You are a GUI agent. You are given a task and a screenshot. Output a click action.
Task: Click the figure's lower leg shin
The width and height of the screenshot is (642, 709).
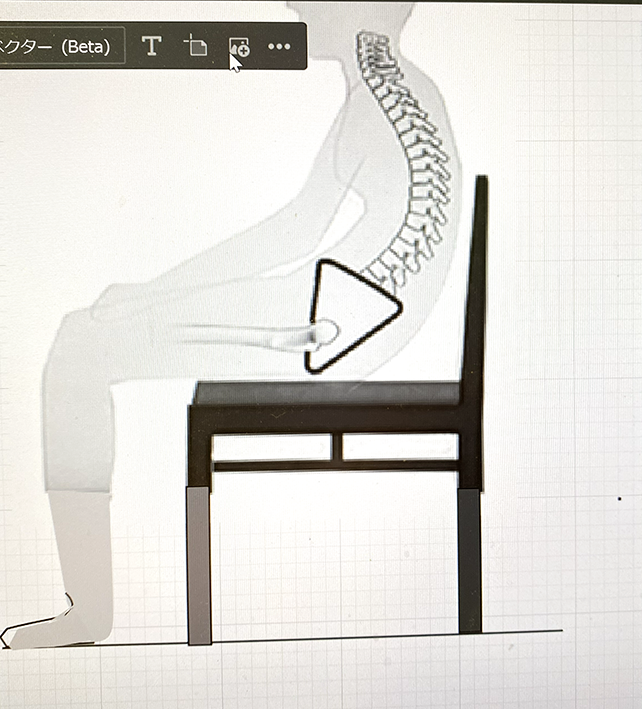pyautogui.click(x=80, y=540)
